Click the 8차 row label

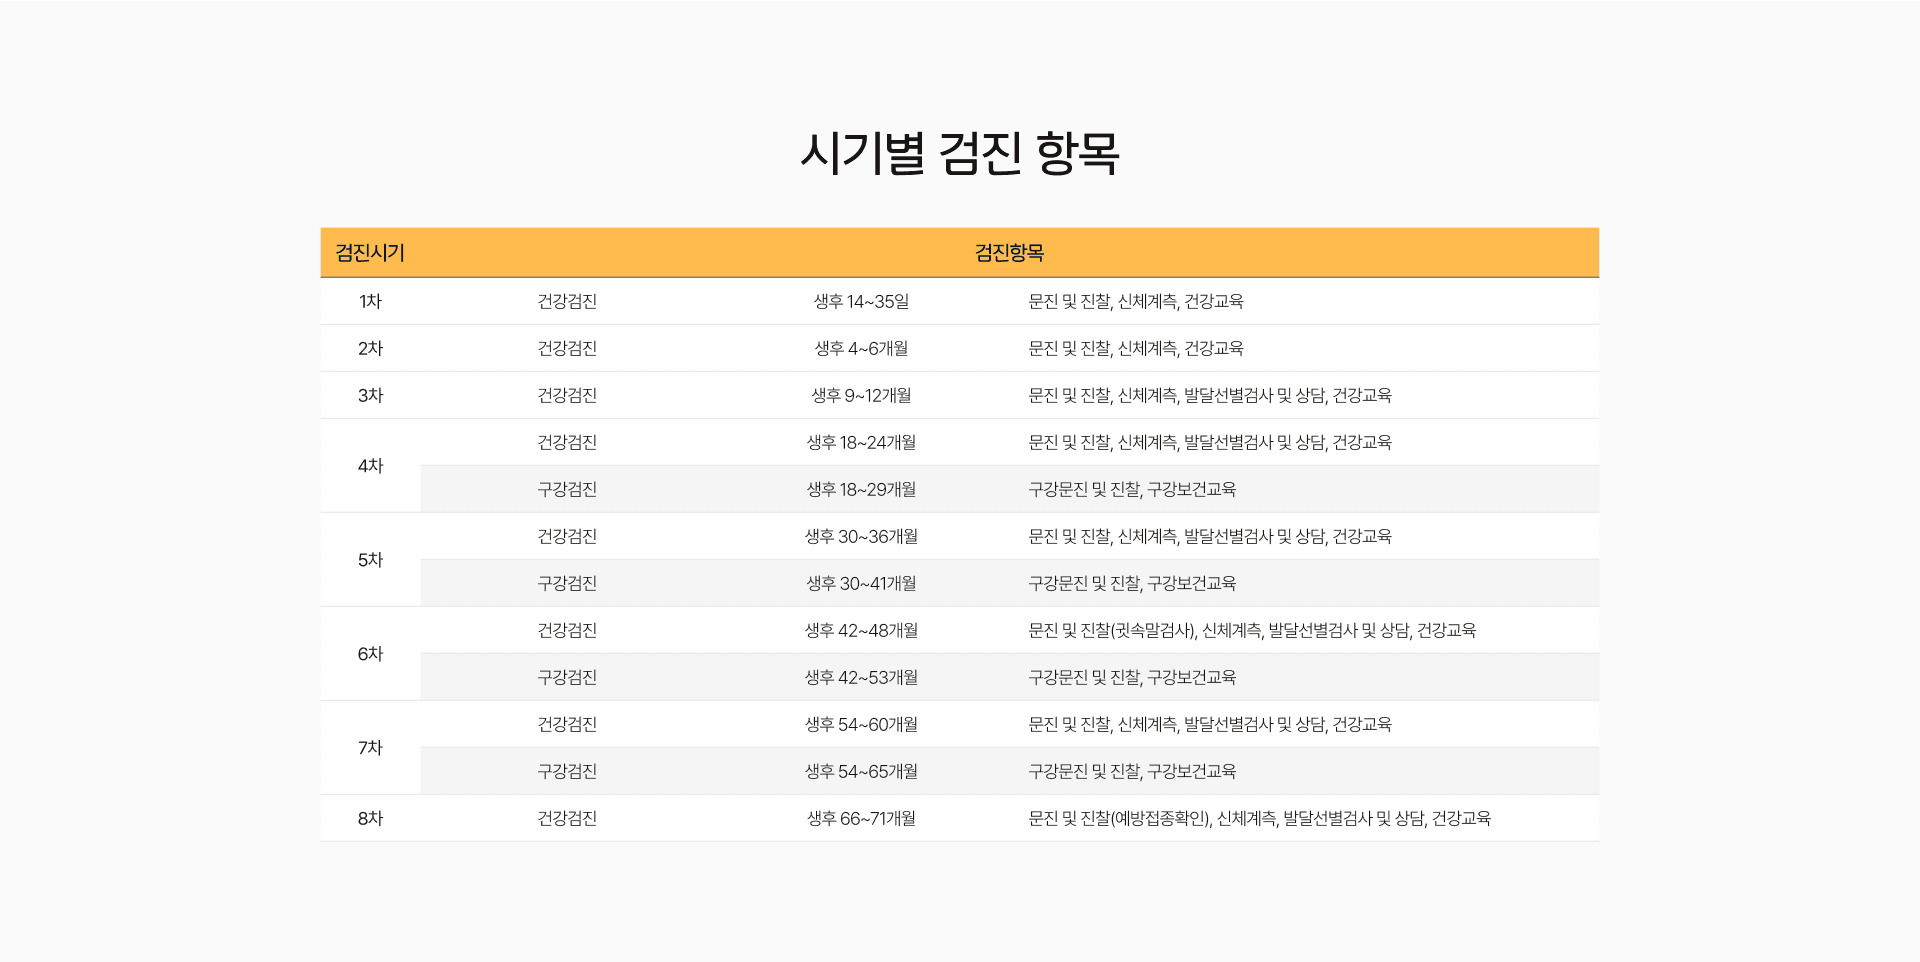click(369, 818)
